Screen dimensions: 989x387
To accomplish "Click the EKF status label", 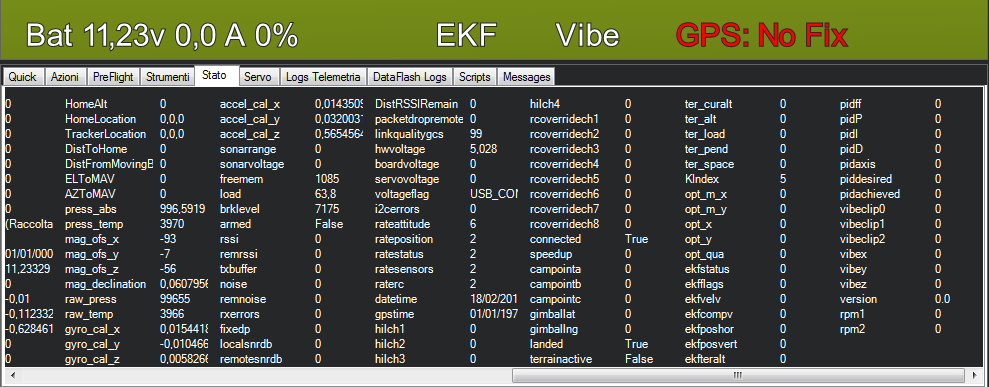I will [467, 35].
